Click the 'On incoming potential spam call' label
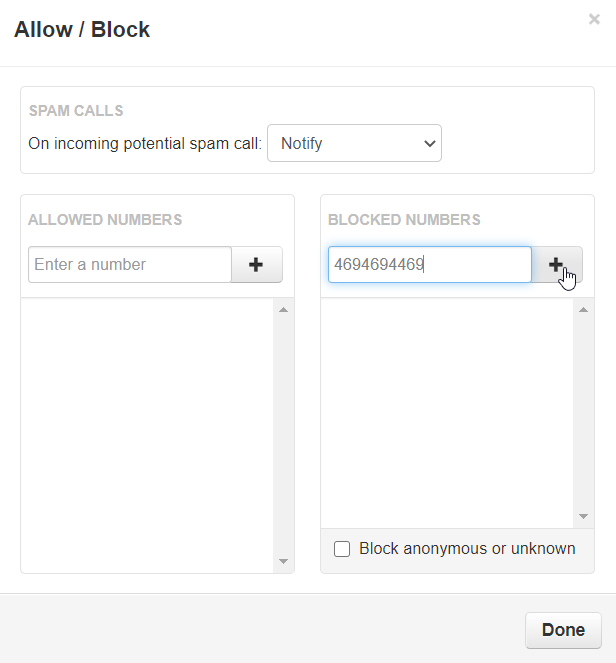 (x=145, y=143)
